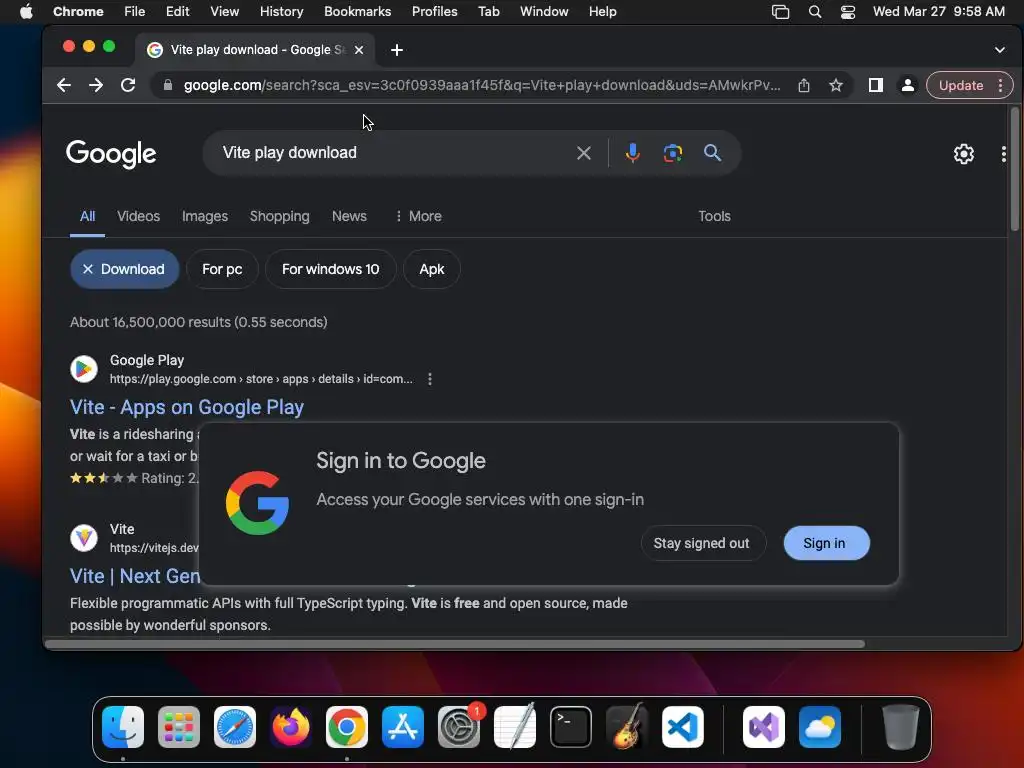Launch Safari from the dock
The width and height of the screenshot is (1024, 768).
click(x=235, y=727)
